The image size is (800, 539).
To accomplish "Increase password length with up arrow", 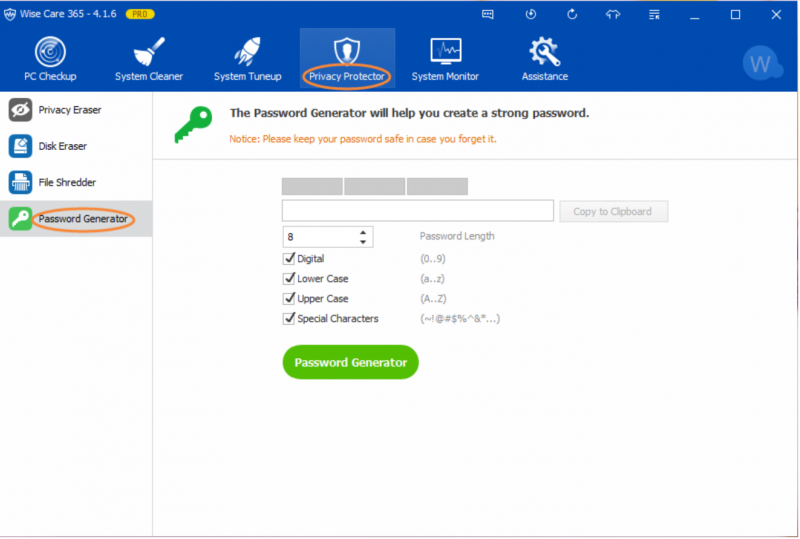I will 363,232.
